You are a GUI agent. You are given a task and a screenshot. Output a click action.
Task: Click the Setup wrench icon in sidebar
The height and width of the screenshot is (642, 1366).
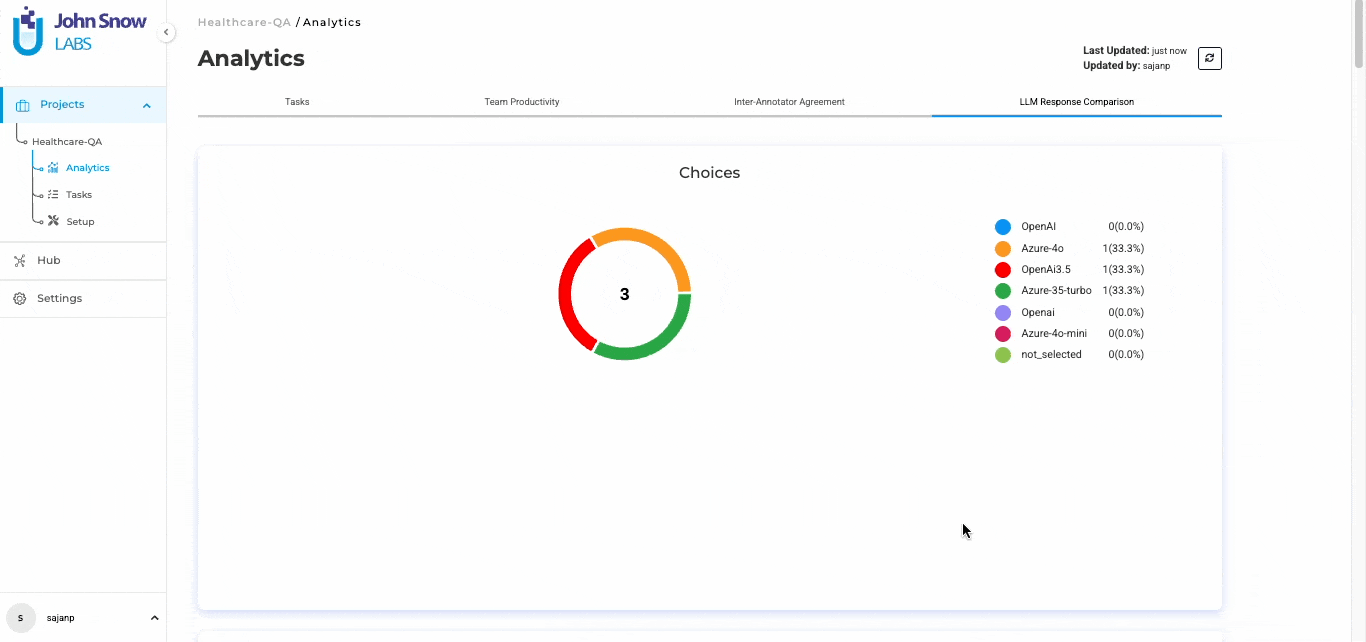pos(53,221)
